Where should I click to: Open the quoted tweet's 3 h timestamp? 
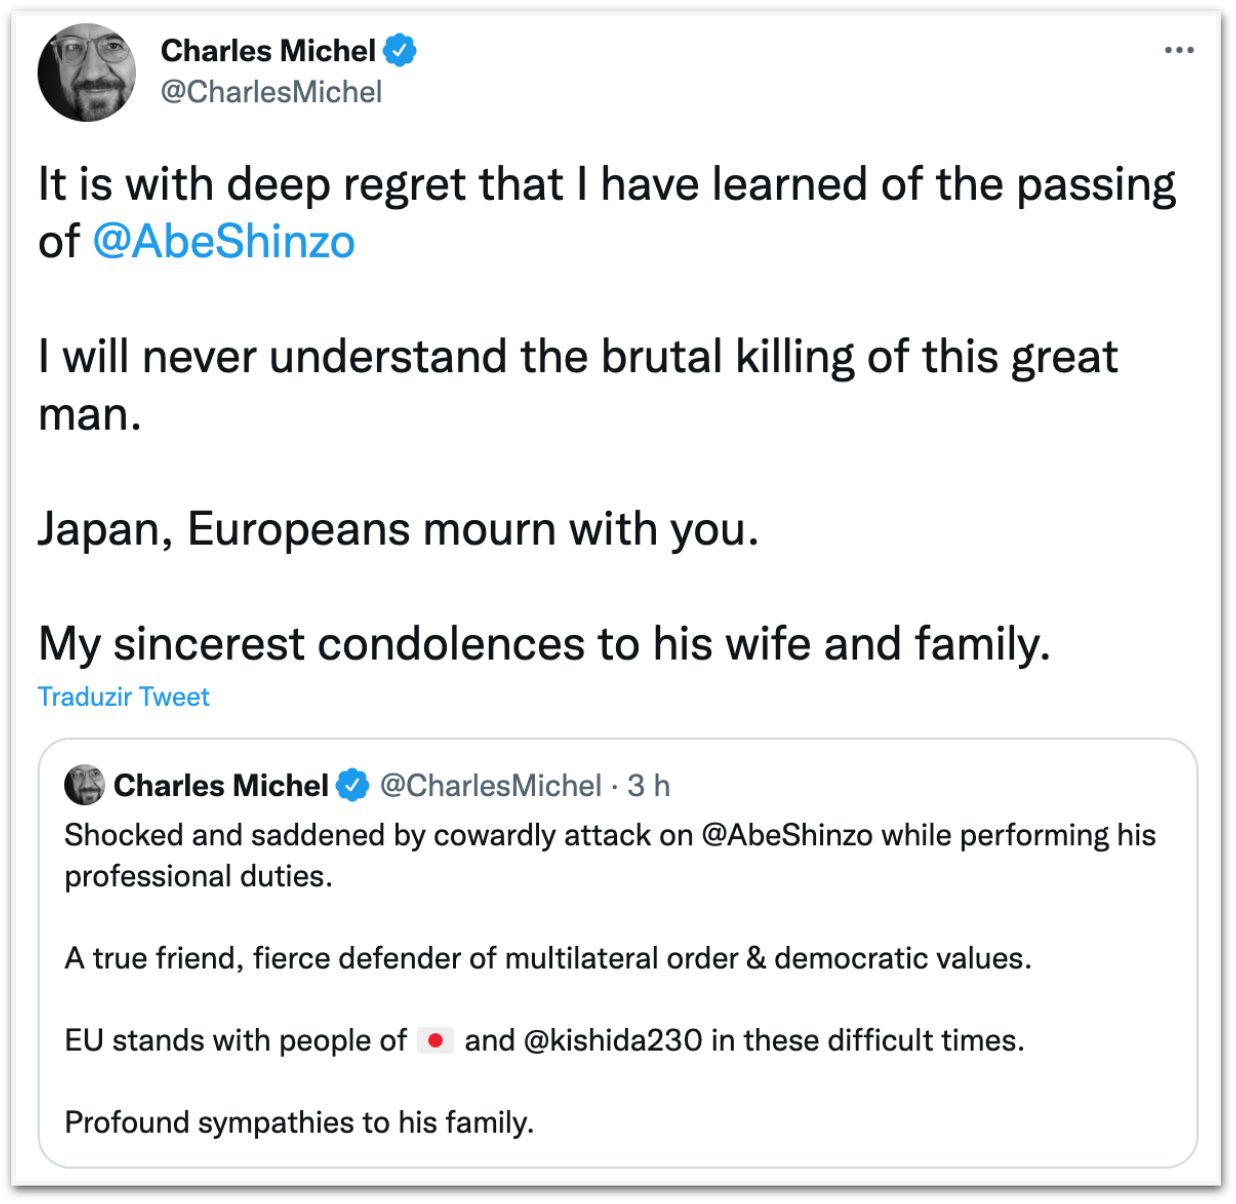tap(649, 786)
